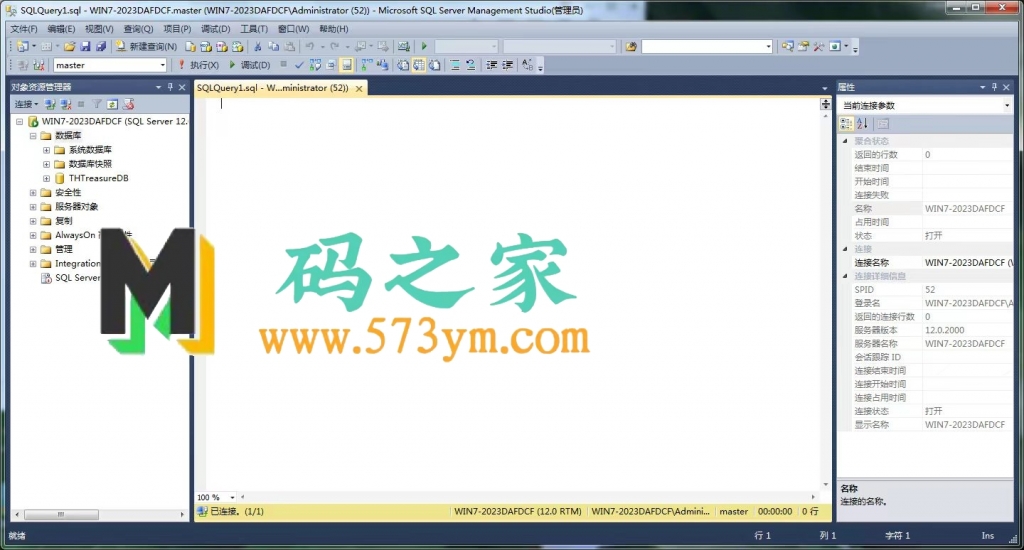Expand the 系统数据库 folder
This screenshot has width=1024, height=550.
46,150
